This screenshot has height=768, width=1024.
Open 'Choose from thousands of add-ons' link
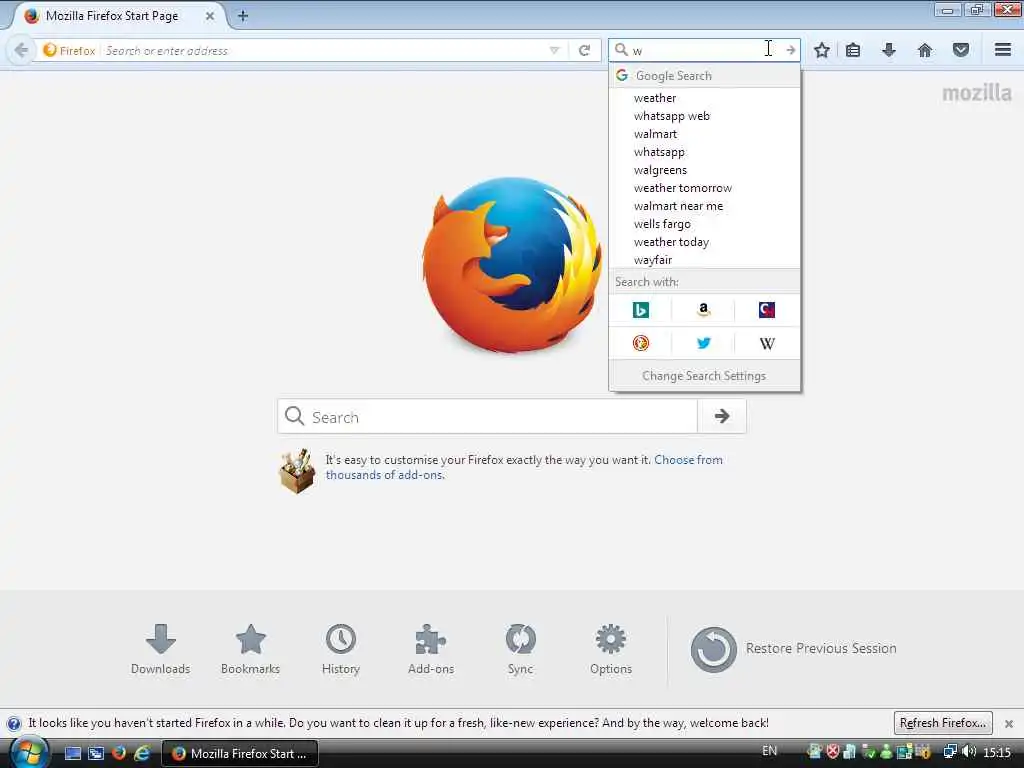point(524,468)
